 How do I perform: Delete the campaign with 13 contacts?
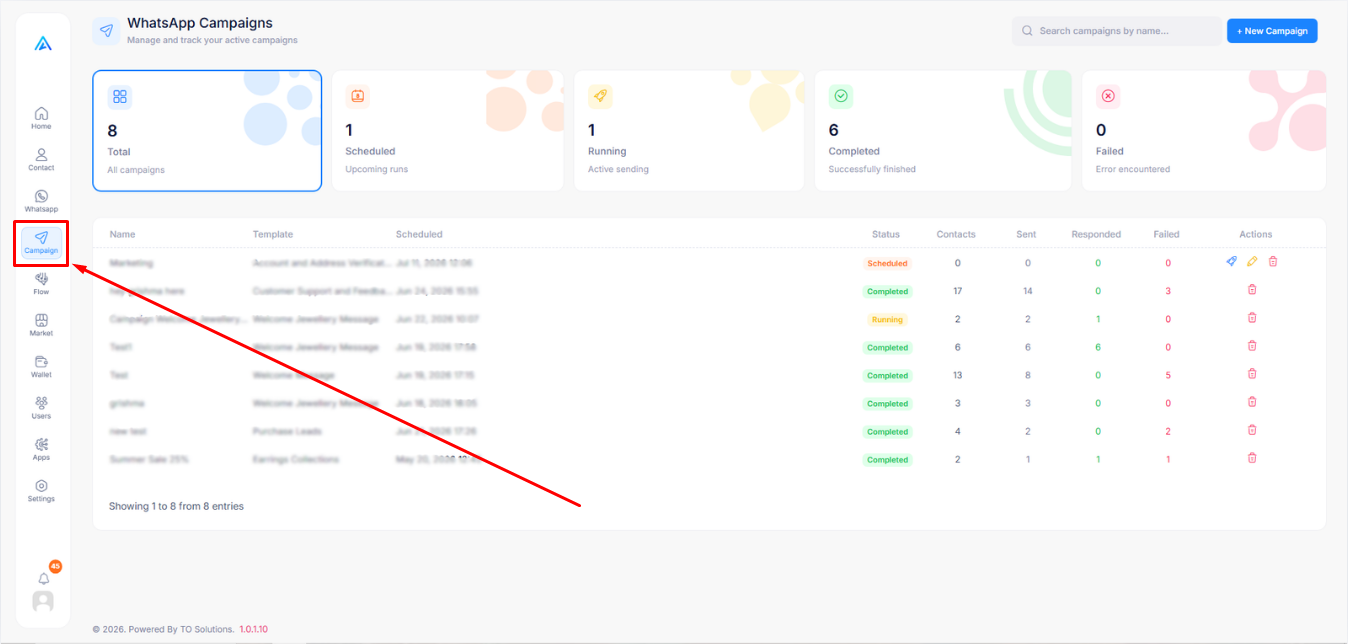pos(1252,373)
